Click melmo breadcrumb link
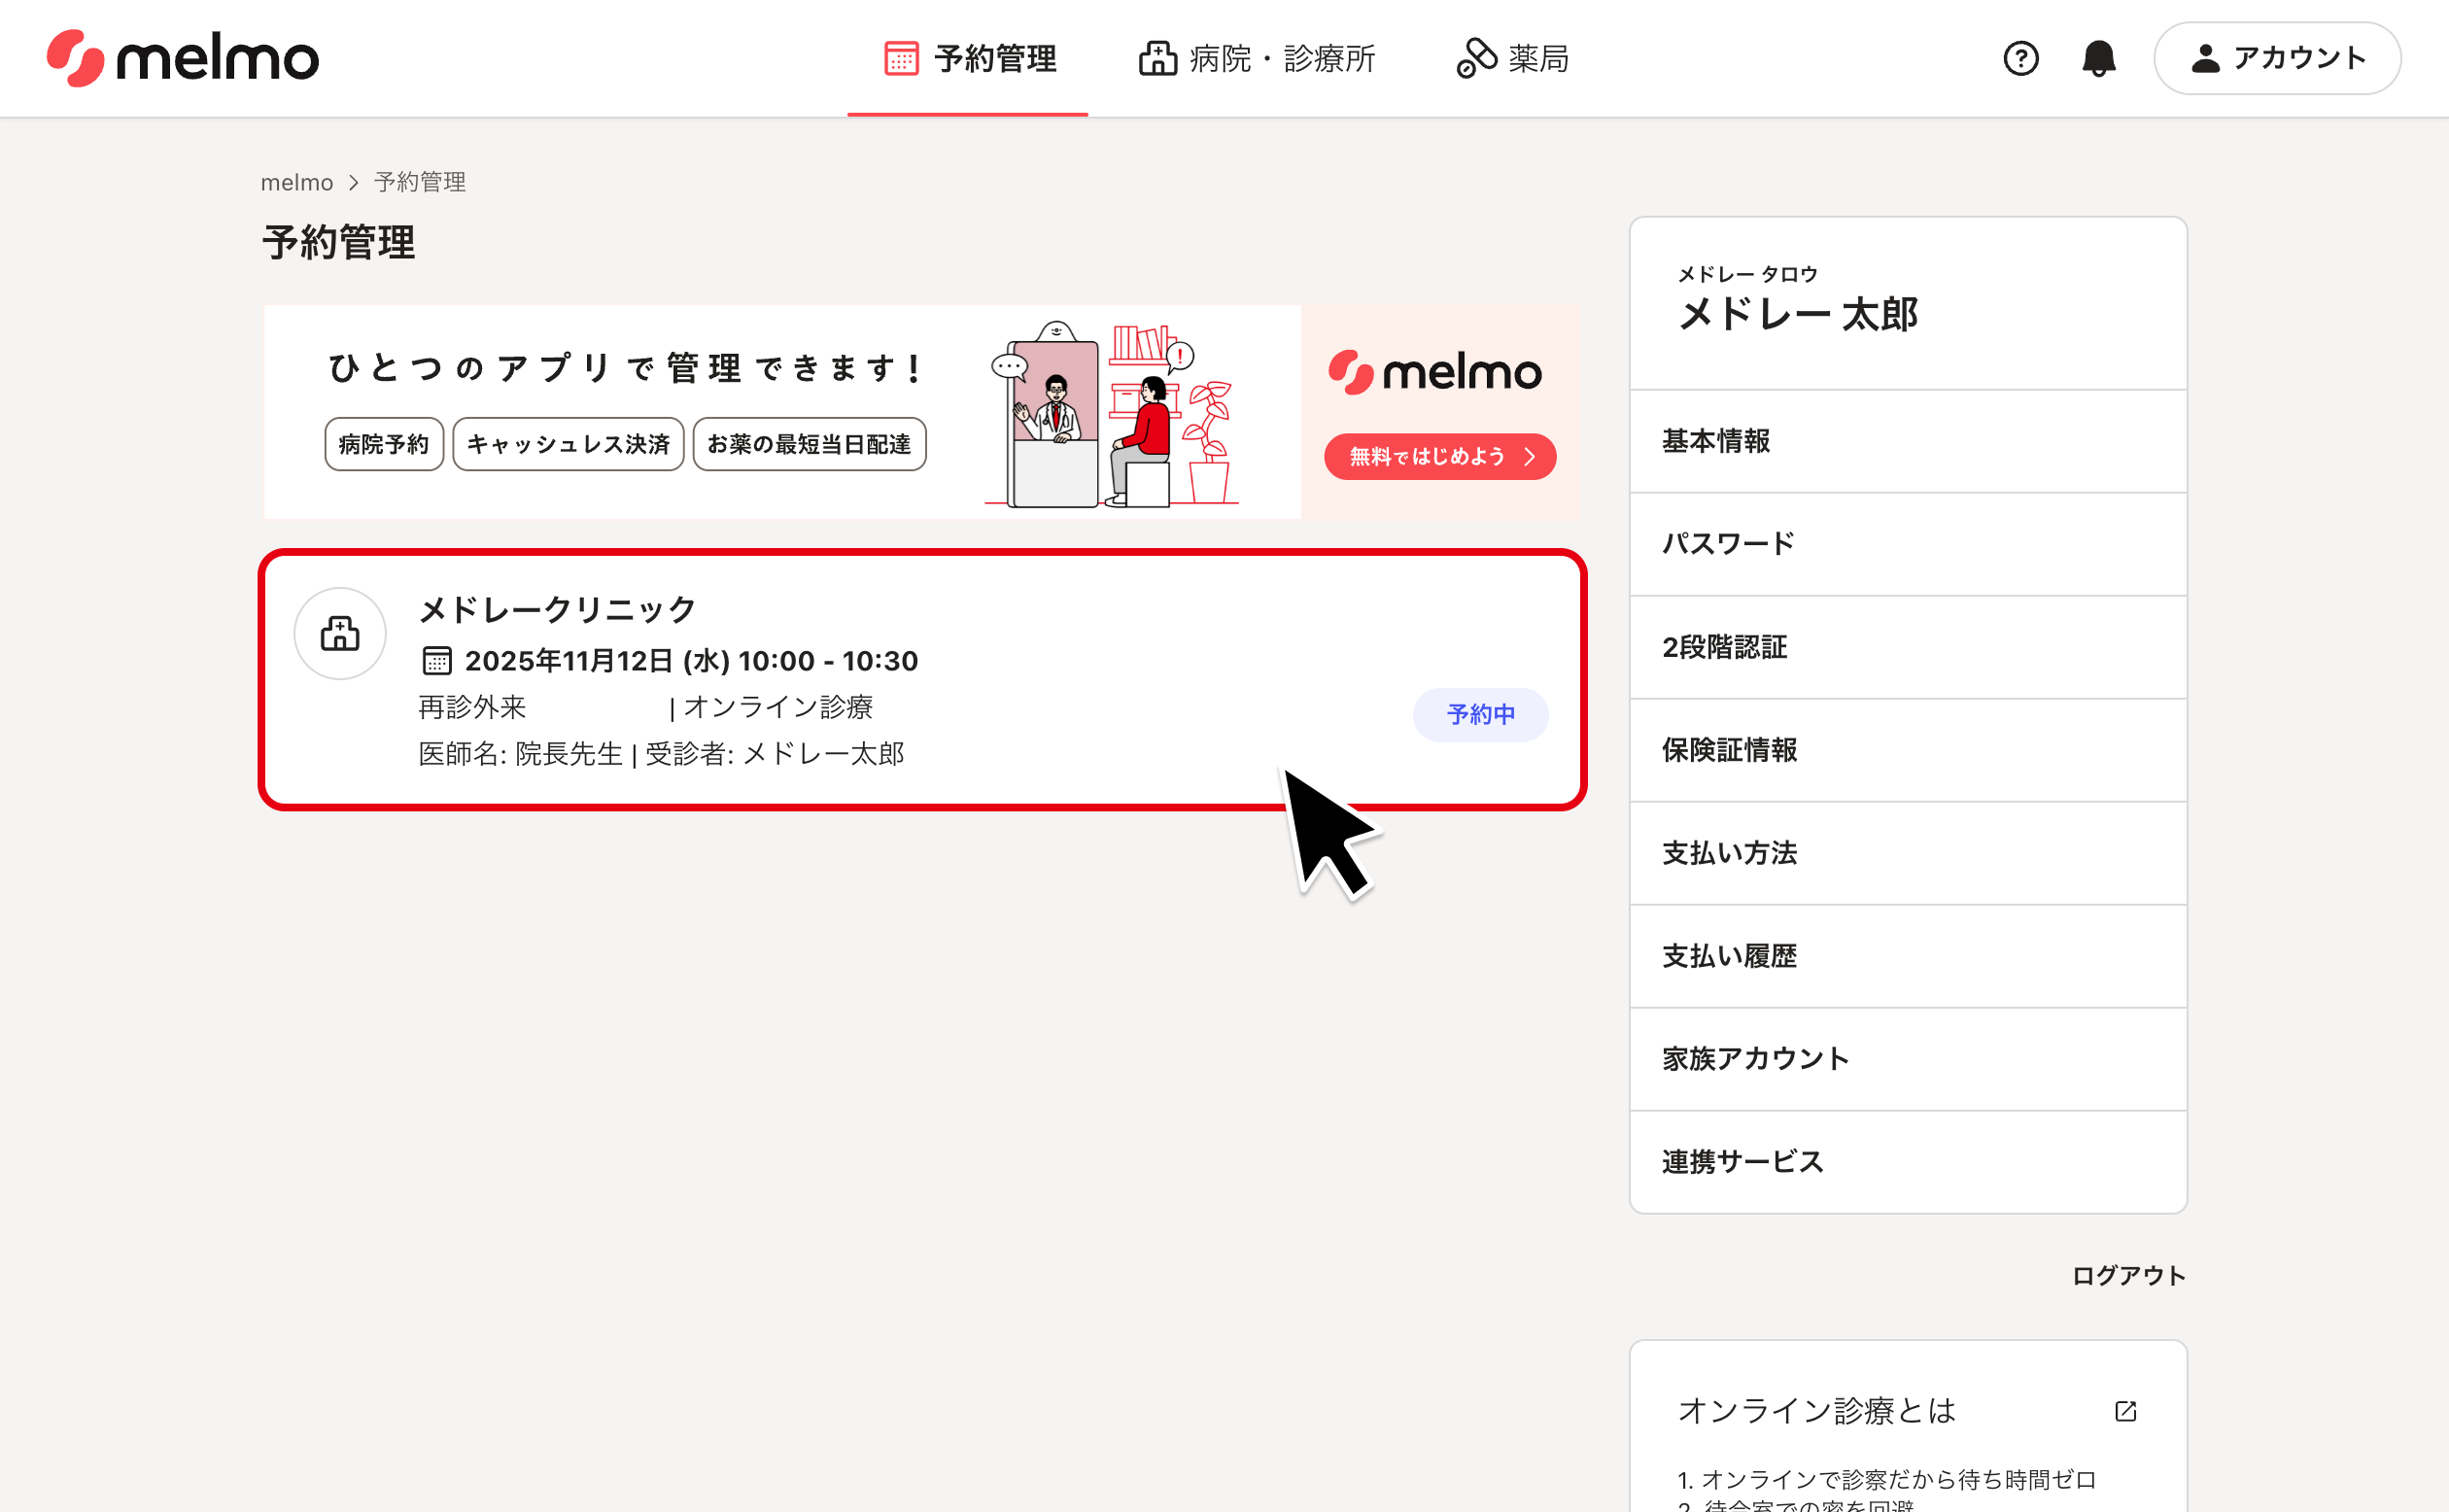Image resolution: width=2449 pixels, height=1512 pixels. 296,182
